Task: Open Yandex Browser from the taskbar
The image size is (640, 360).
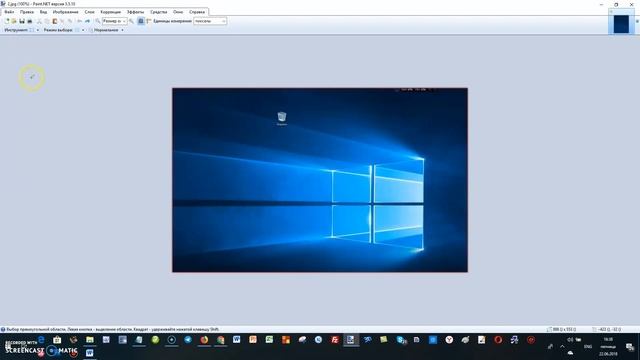Action: coord(449,340)
